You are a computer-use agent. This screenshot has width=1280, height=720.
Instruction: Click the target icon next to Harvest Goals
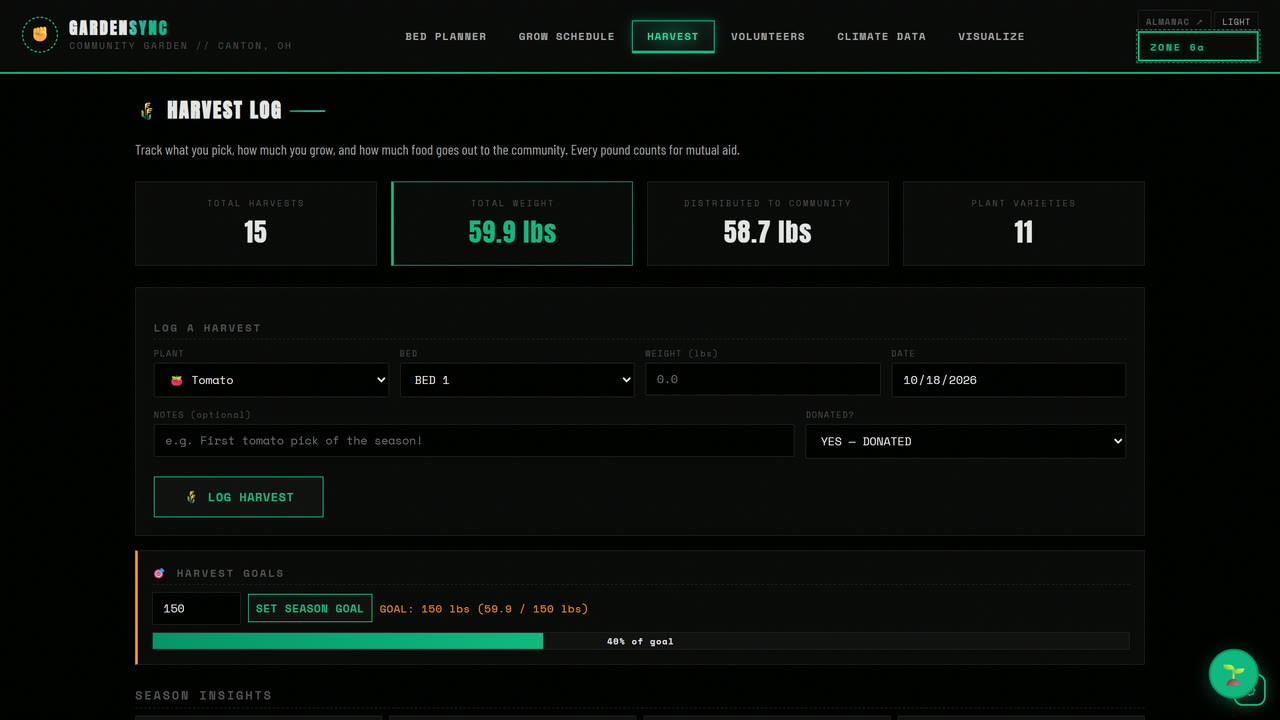pyautogui.click(x=159, y=573)
